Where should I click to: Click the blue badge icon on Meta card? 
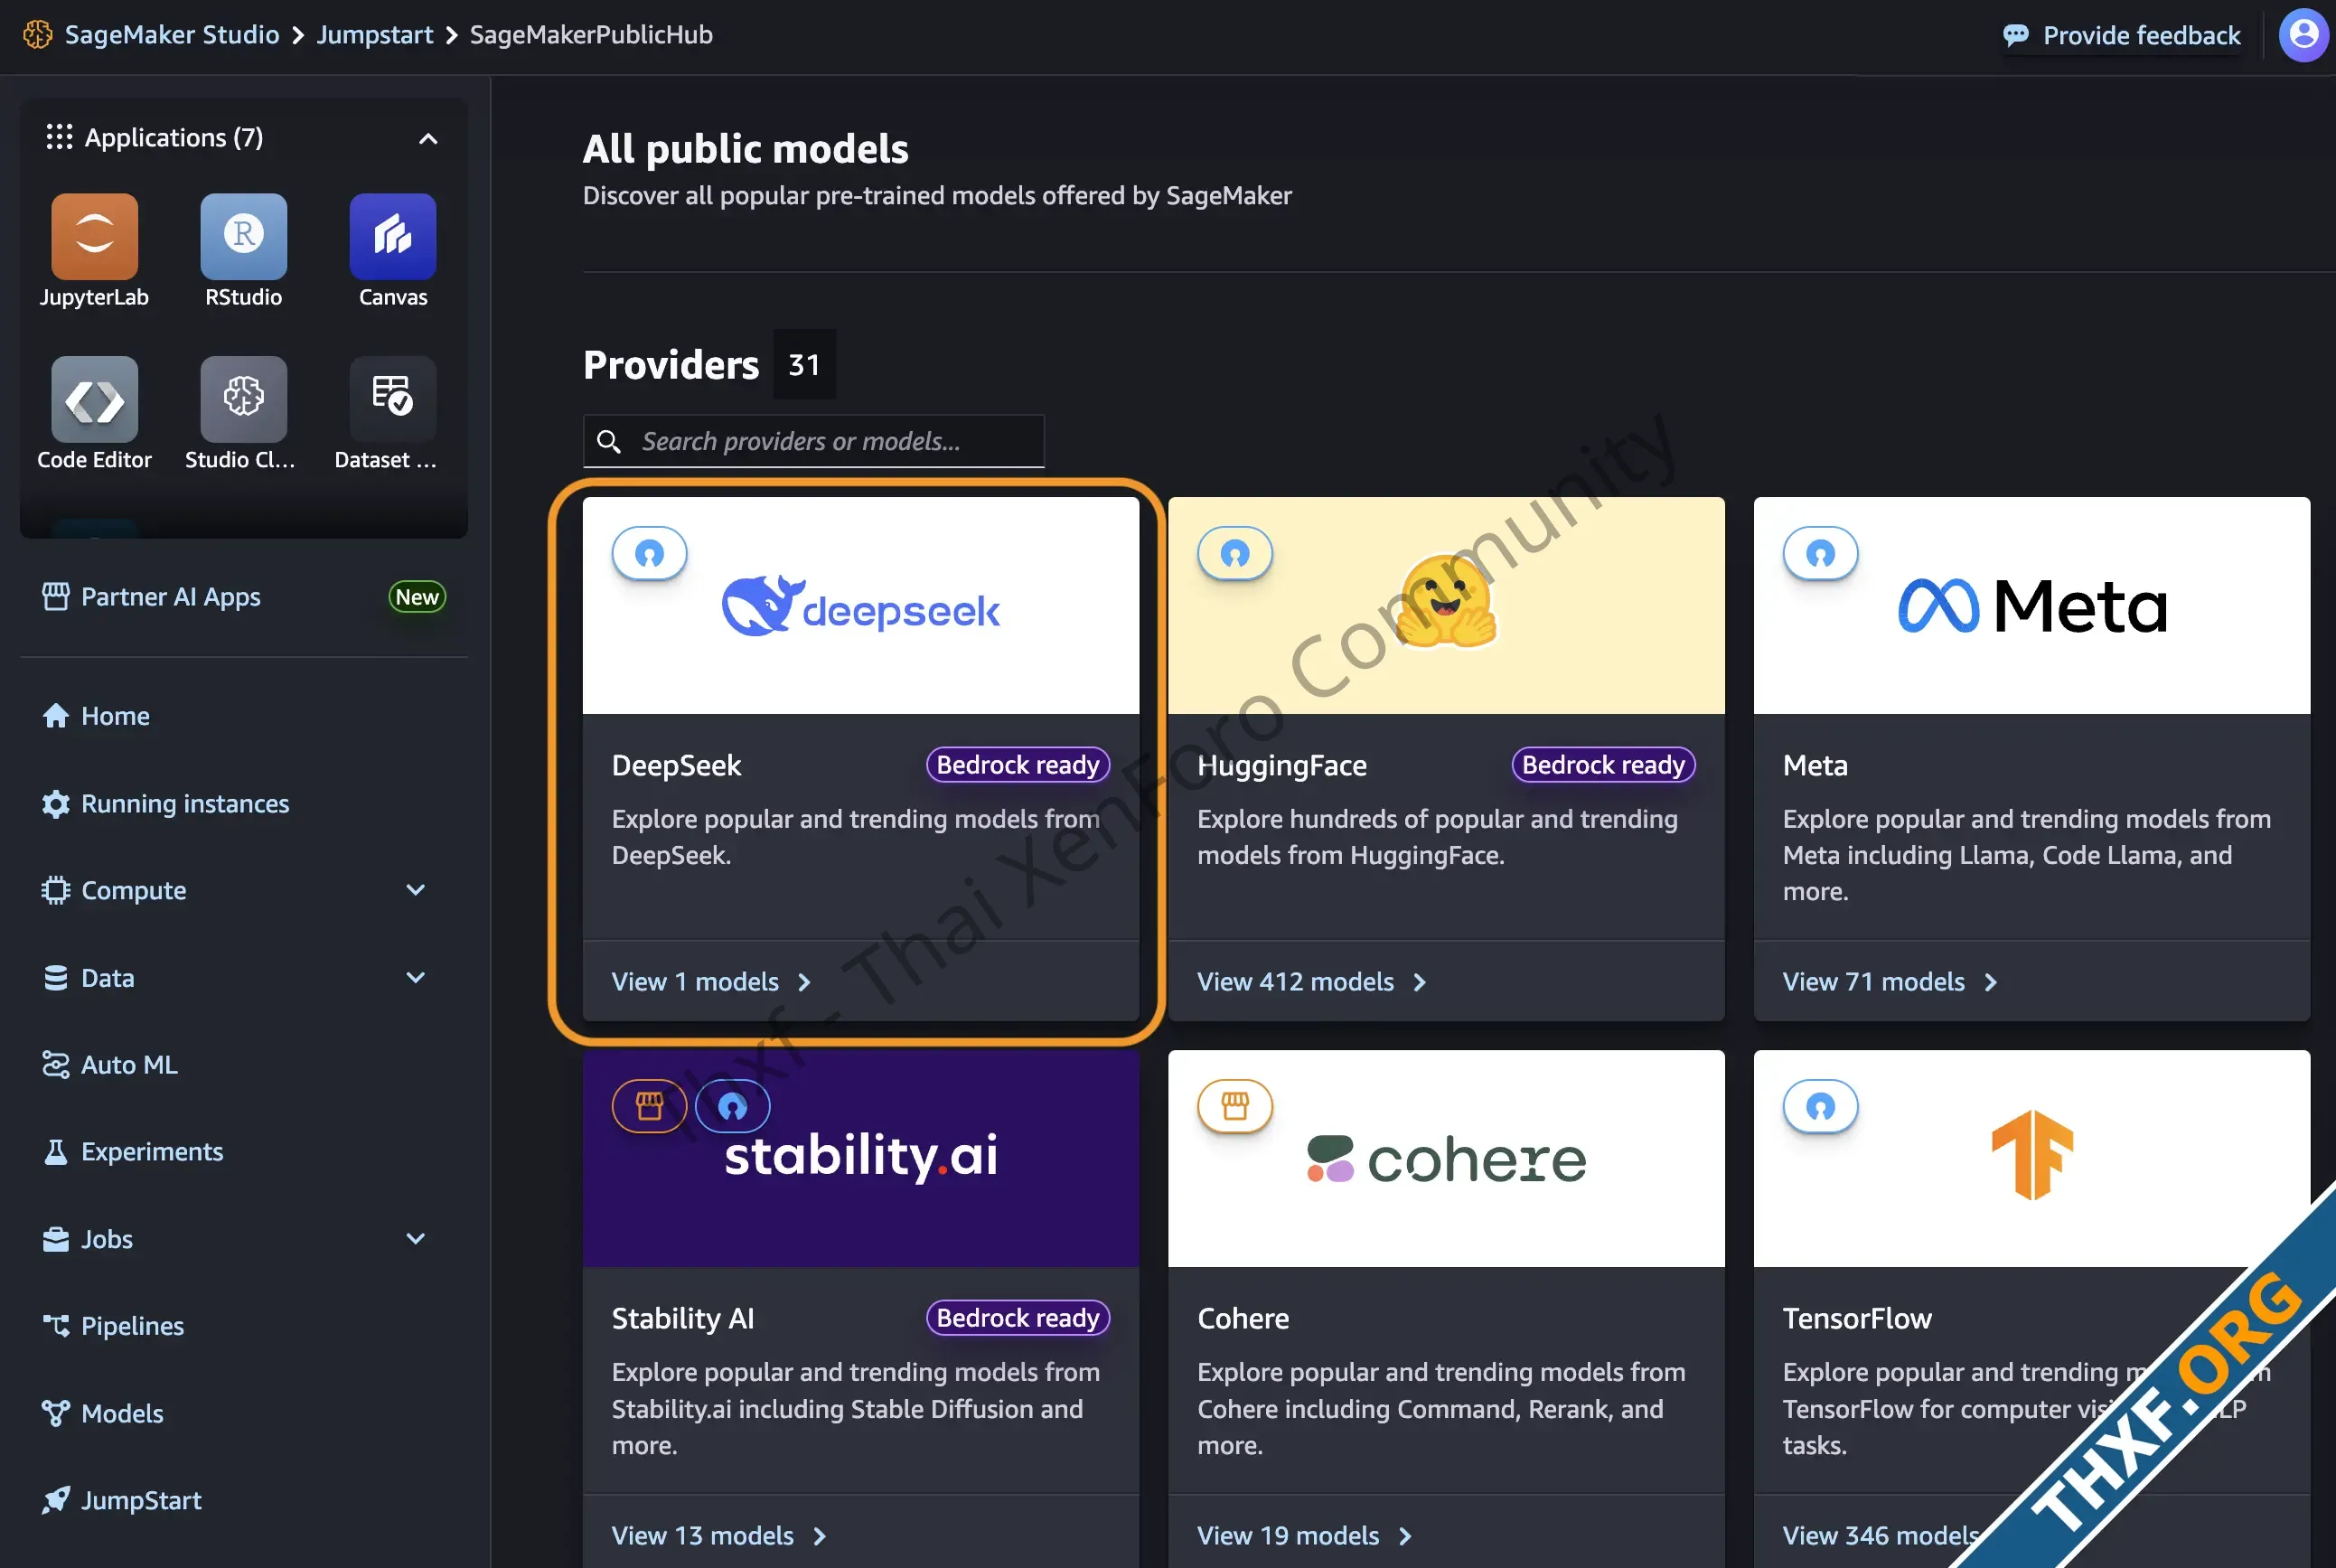[1820, 553]
